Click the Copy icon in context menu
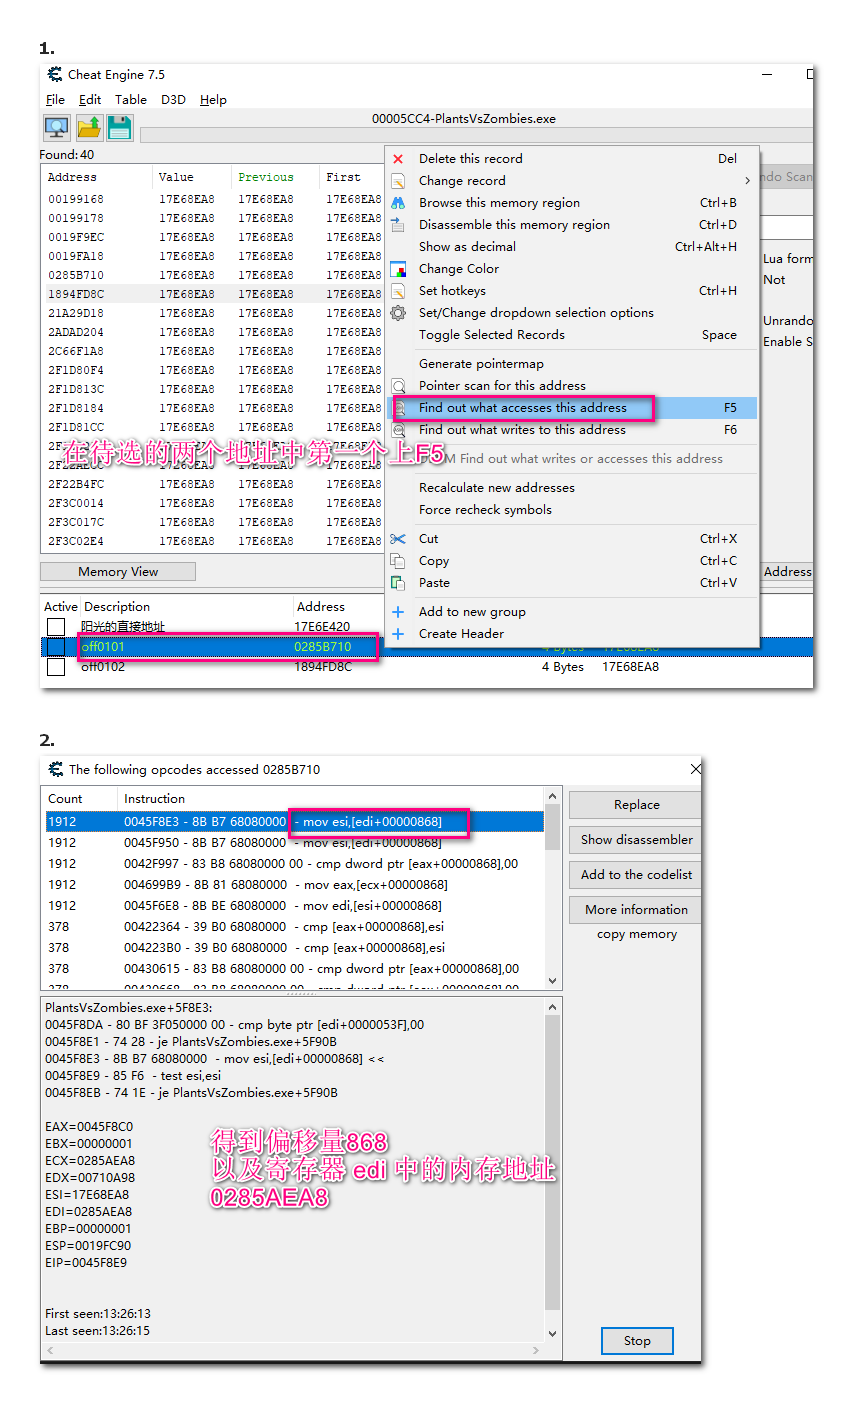 click(398, 561)
